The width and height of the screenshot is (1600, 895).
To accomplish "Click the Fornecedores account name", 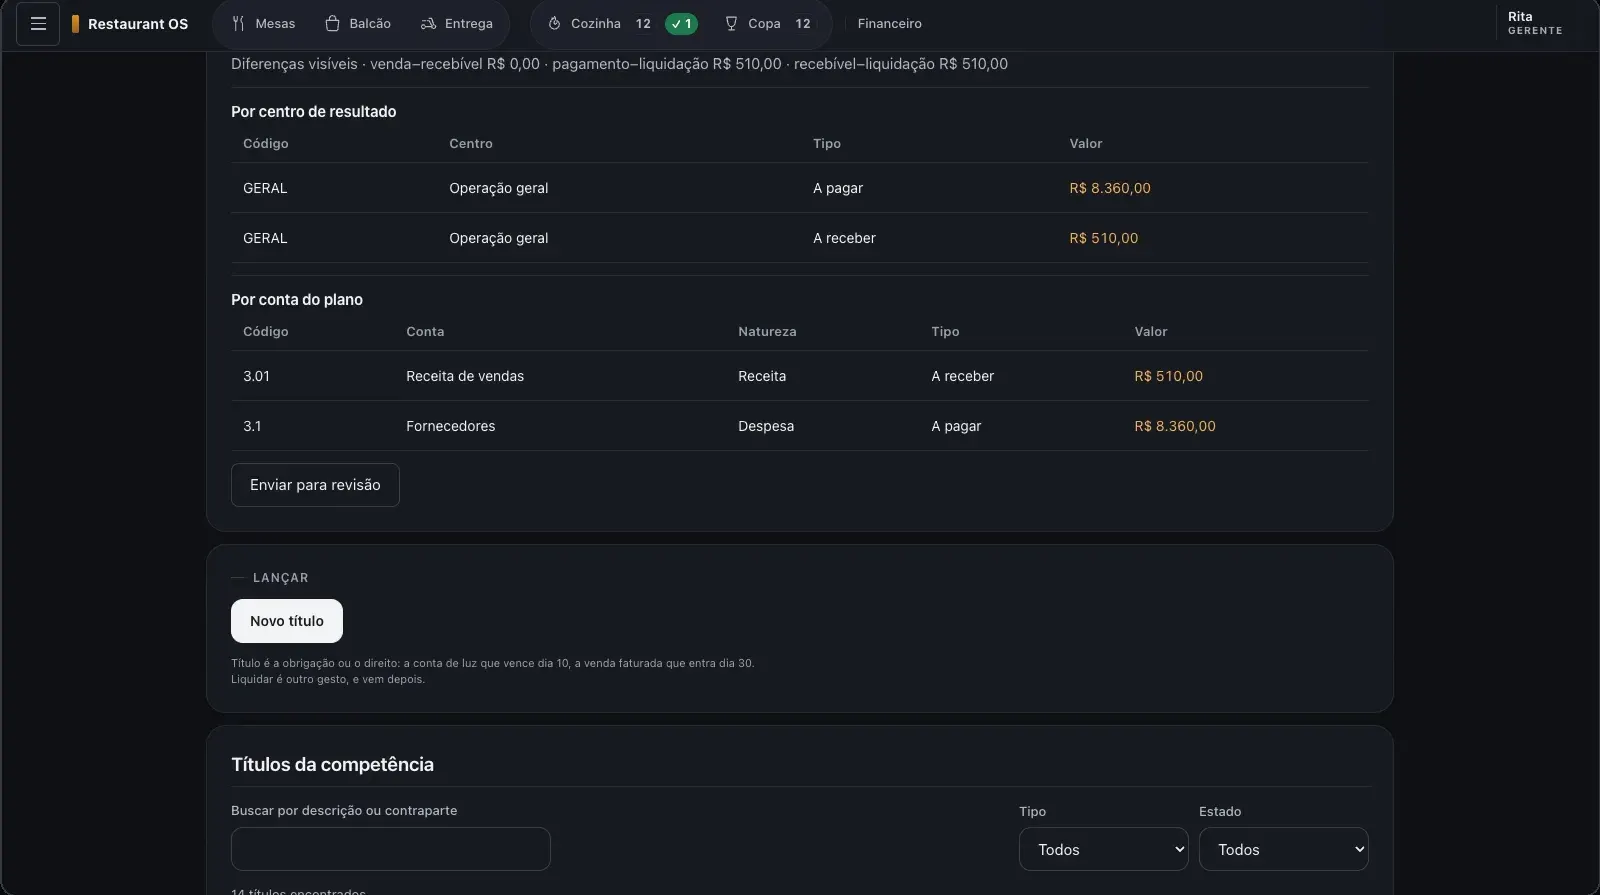I will [451, 426].
